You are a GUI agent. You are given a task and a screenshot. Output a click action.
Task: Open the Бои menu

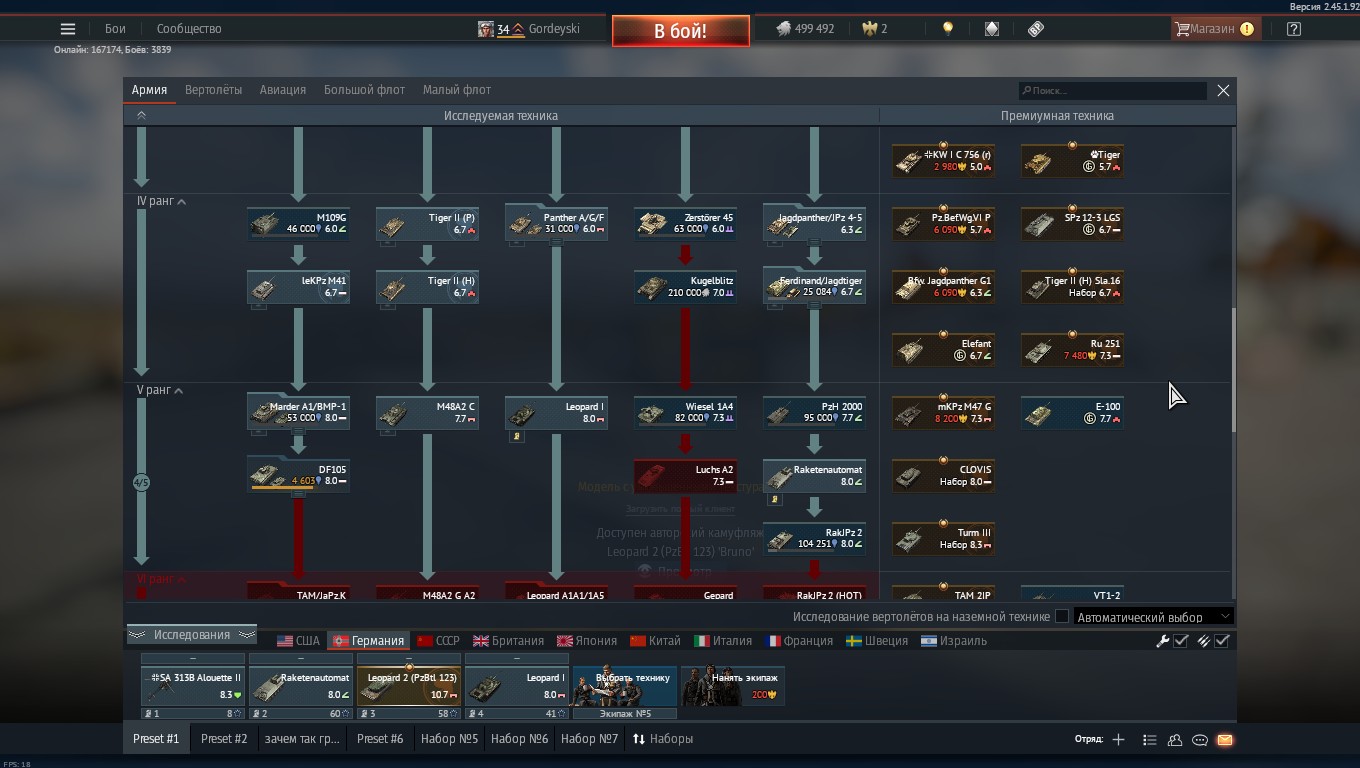tap(115, 29)
